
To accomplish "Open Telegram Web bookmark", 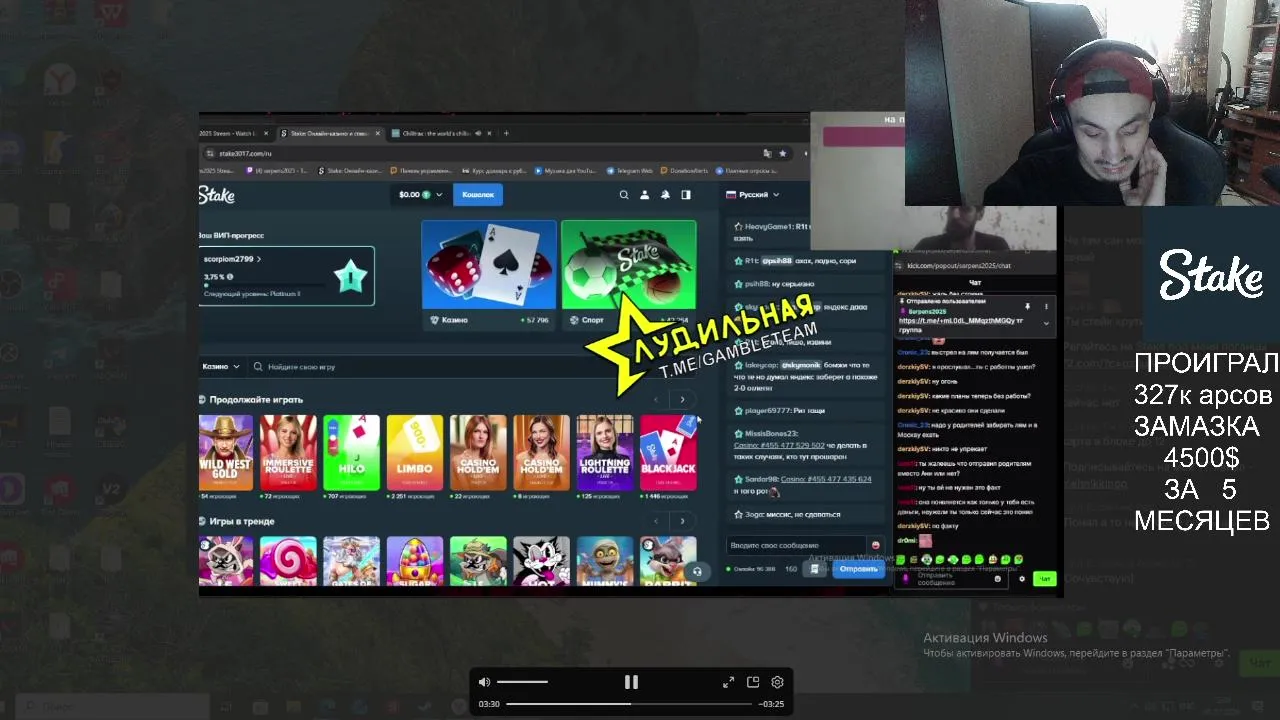I will [630, 171].
